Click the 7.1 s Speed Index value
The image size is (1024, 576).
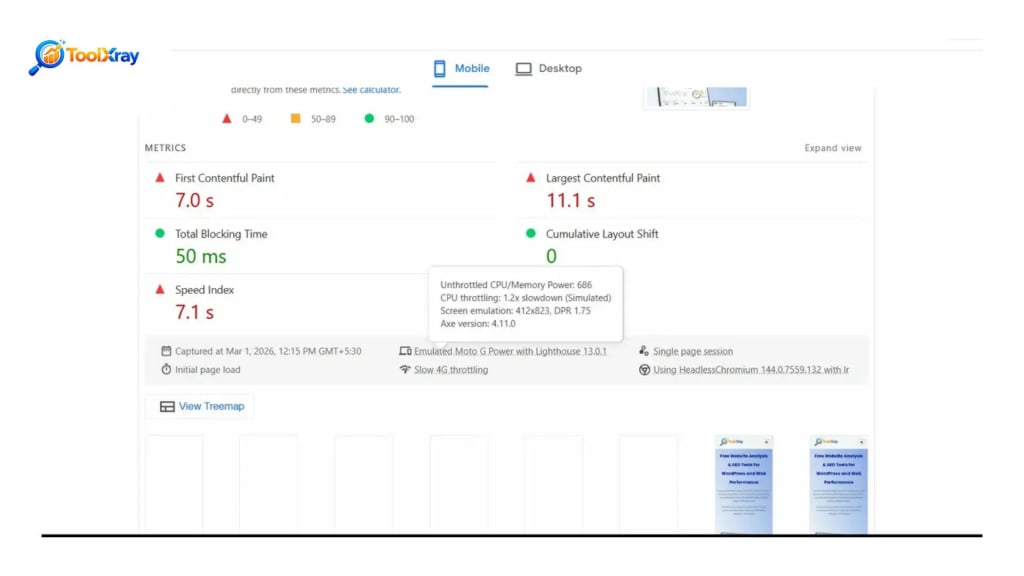(194, 312)
